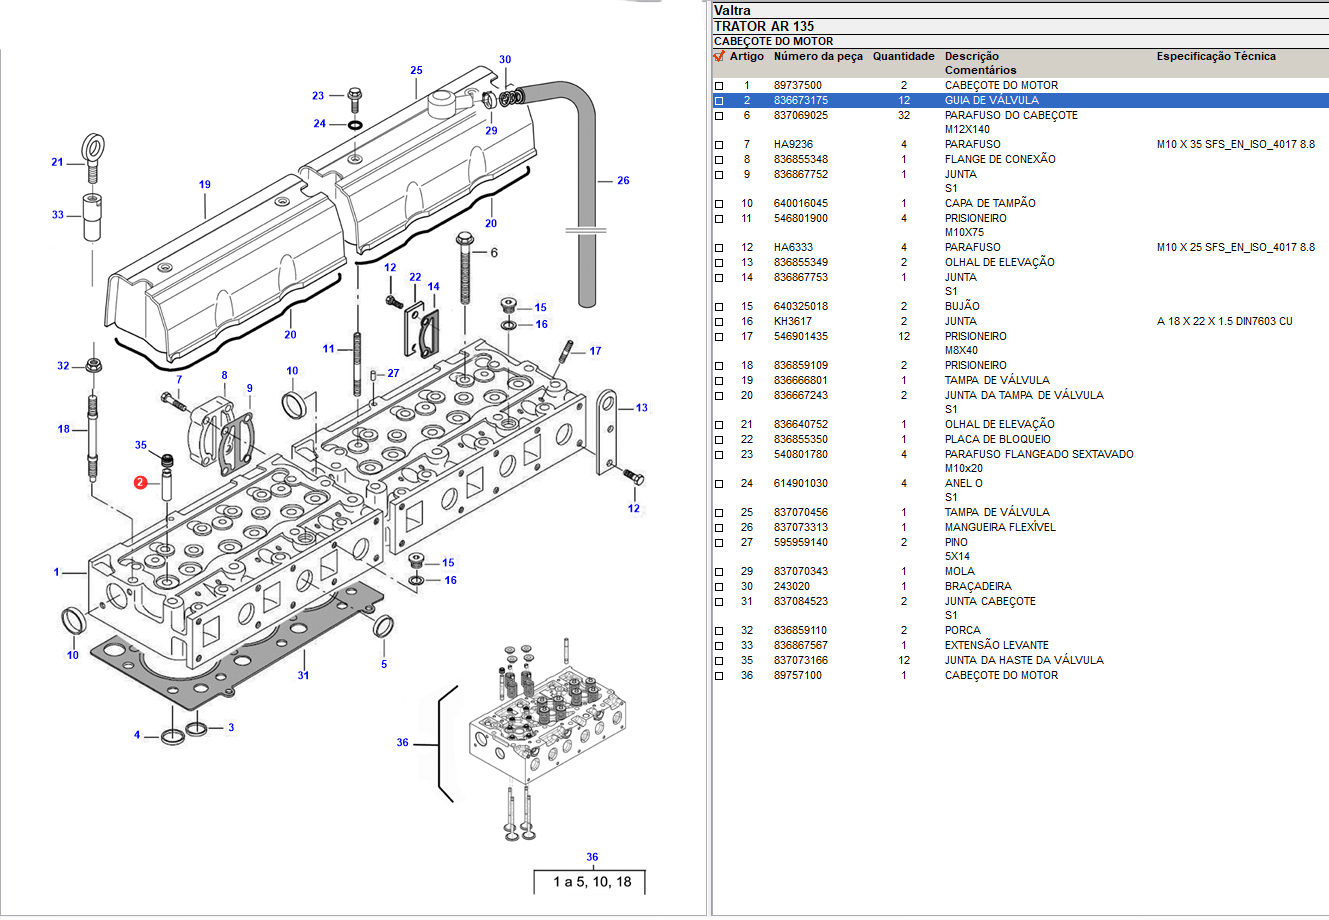The image size is (1329, 920).
Task: Click the Quantidade column header
Action: pos(903,57)
